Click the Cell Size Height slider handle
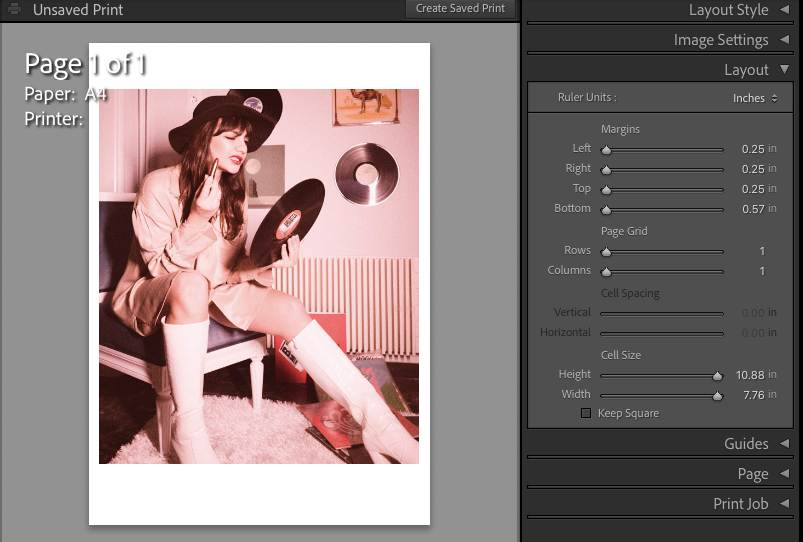This screenshot has height=542, width=803. tap(717, 376)
